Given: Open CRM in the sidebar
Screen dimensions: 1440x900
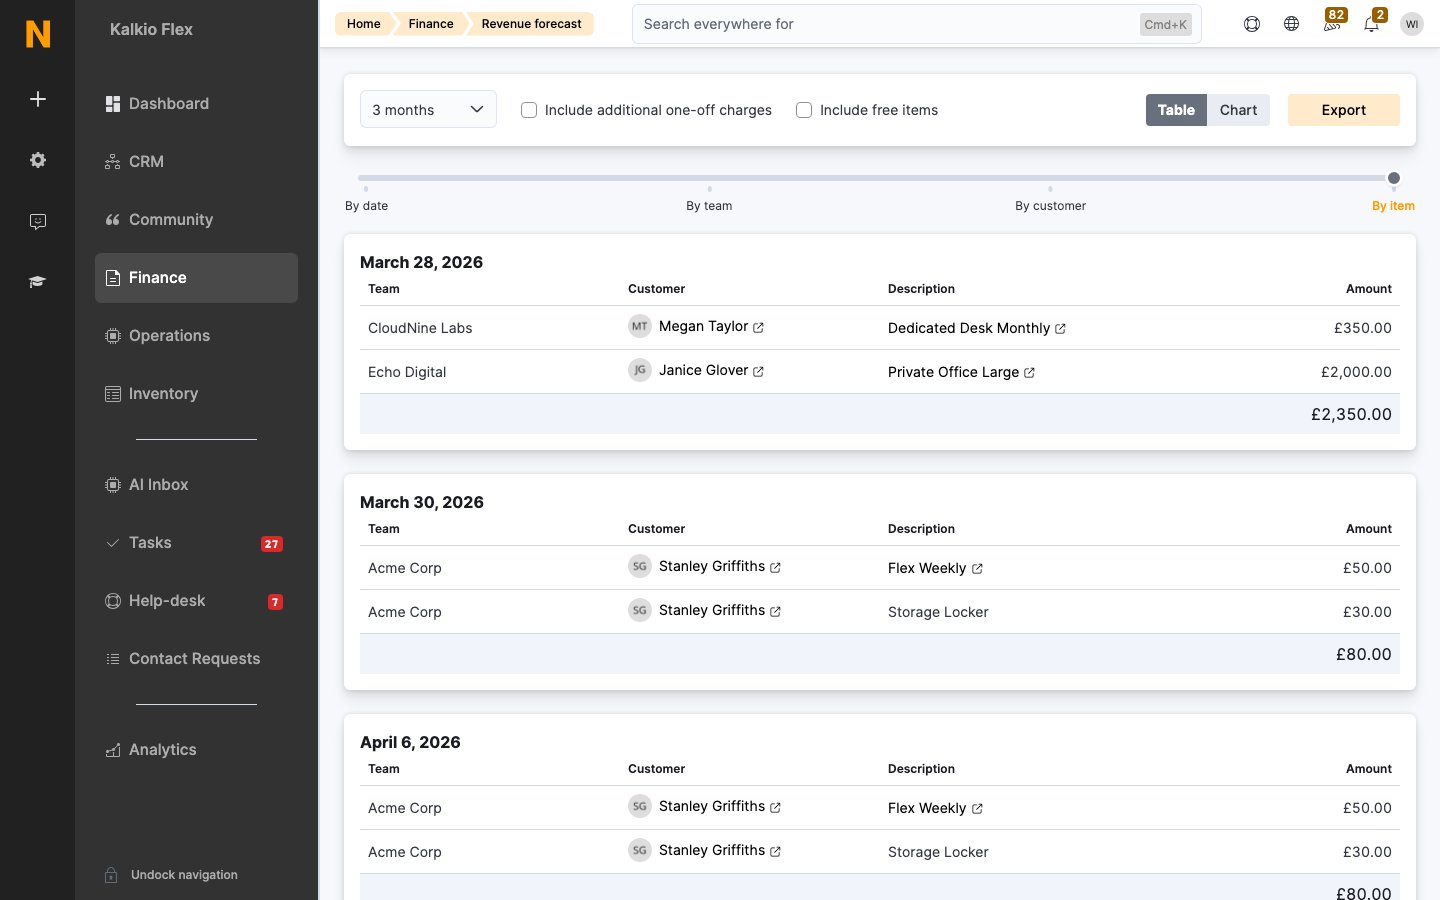Looking at the screenshot, I should [196, 162].
